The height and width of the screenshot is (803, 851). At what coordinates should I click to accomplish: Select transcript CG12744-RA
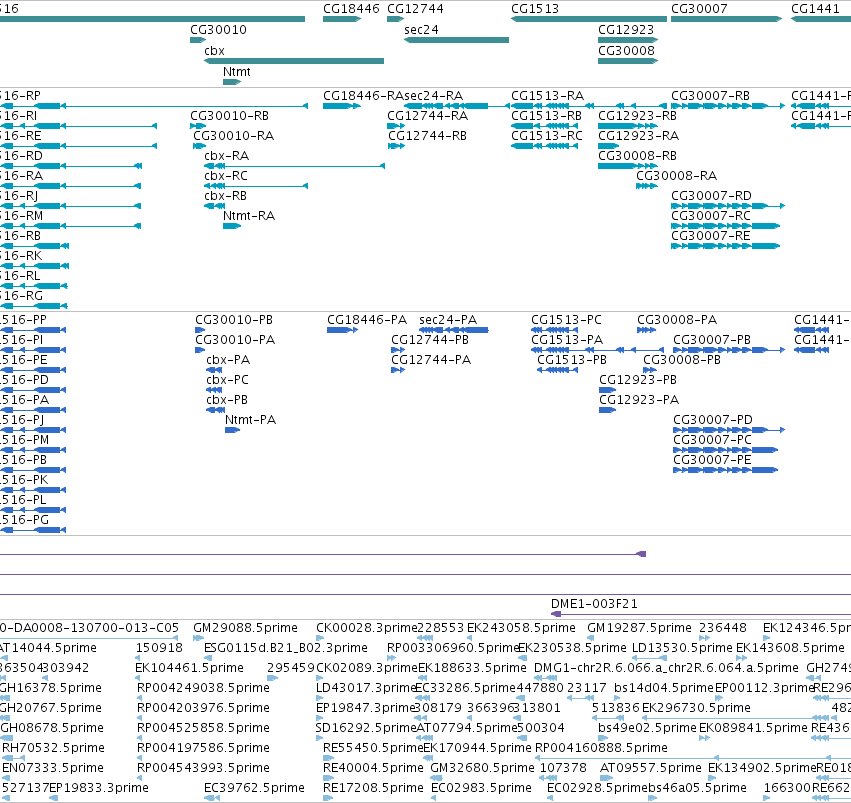[427, 116]
